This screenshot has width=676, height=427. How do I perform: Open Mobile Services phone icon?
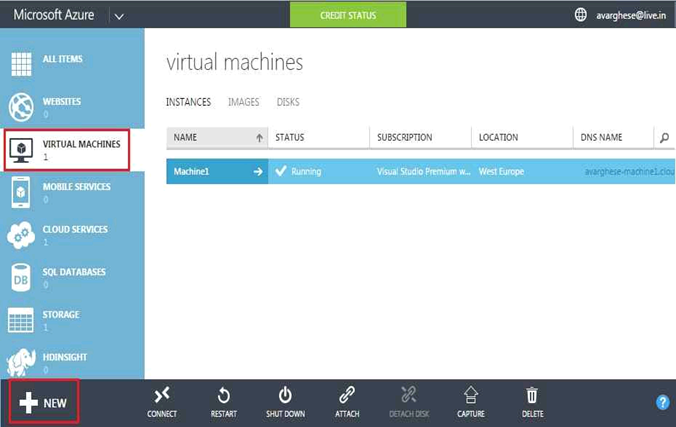click(x=21, y=192)
